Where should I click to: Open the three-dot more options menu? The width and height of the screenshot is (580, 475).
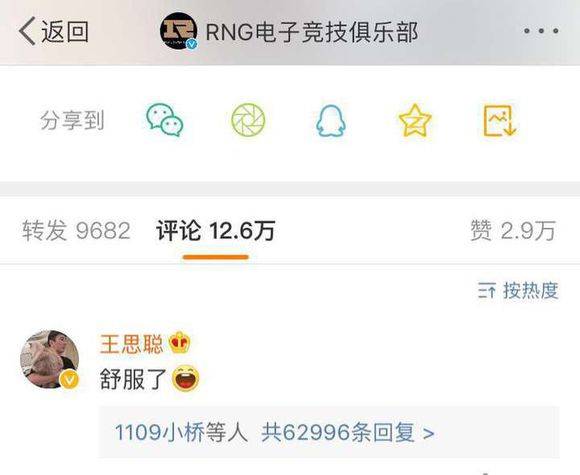[x=541, y=31]
